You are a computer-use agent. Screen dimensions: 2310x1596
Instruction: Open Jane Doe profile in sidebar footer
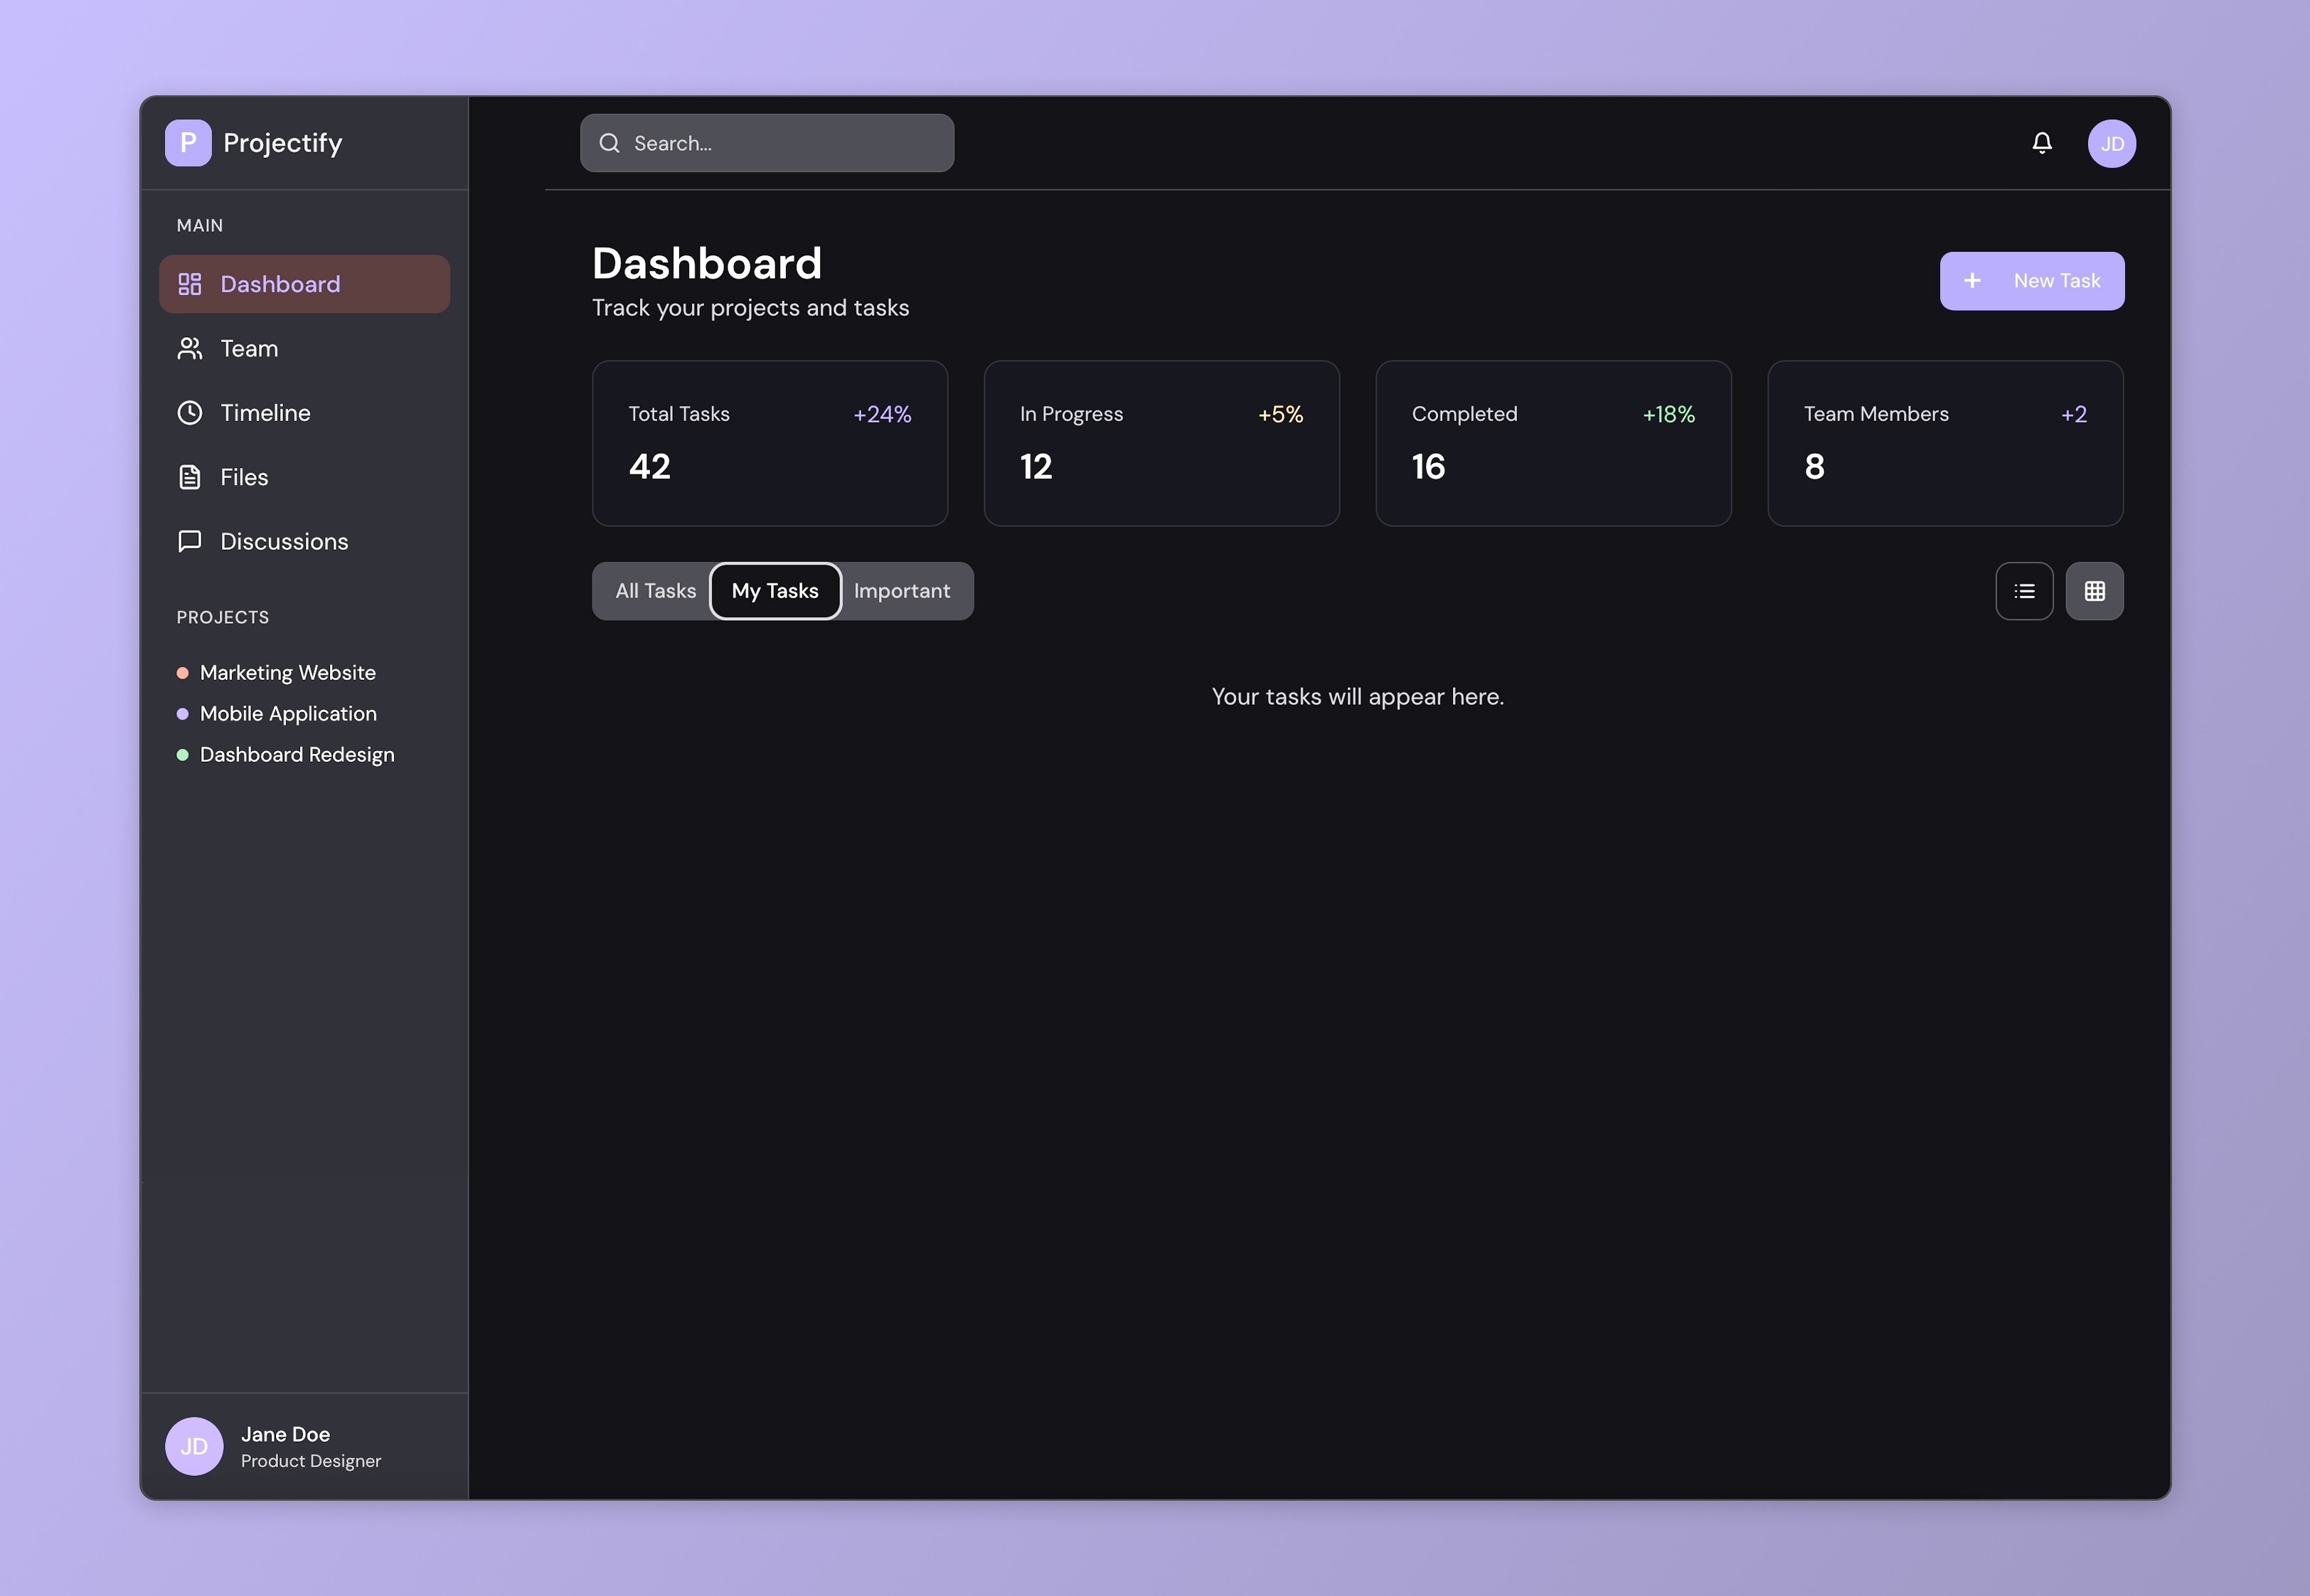(285, 1445)
